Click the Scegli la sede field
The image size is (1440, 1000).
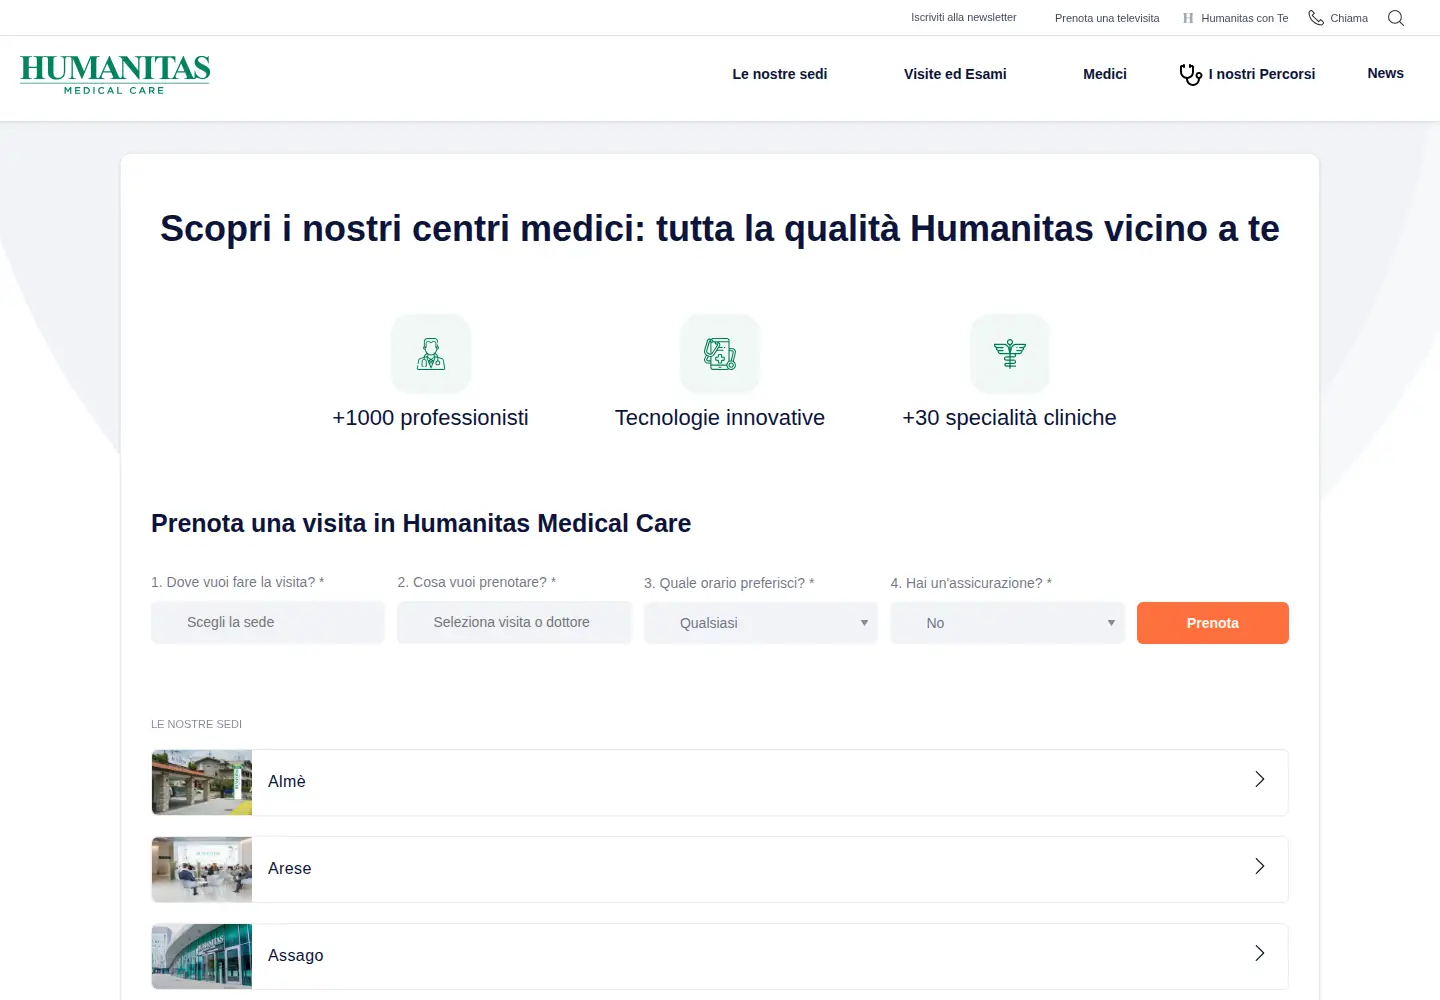coord(268,622)
